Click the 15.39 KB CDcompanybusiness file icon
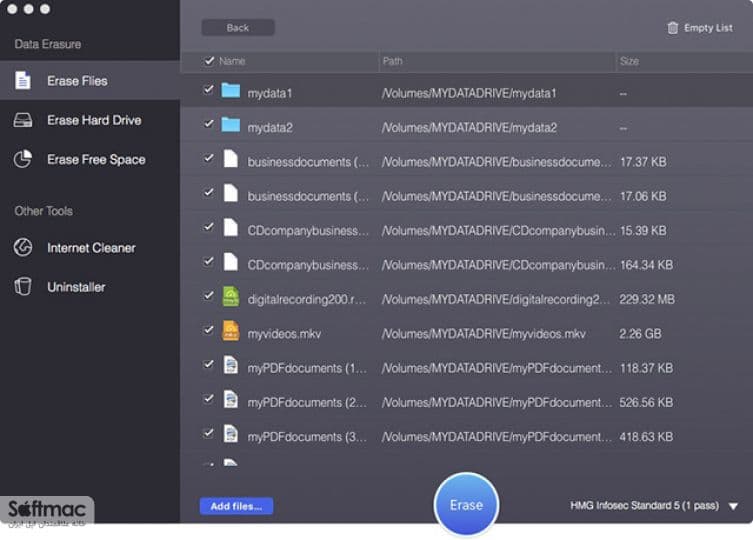753x540 pixels. (x=231, y=228)
